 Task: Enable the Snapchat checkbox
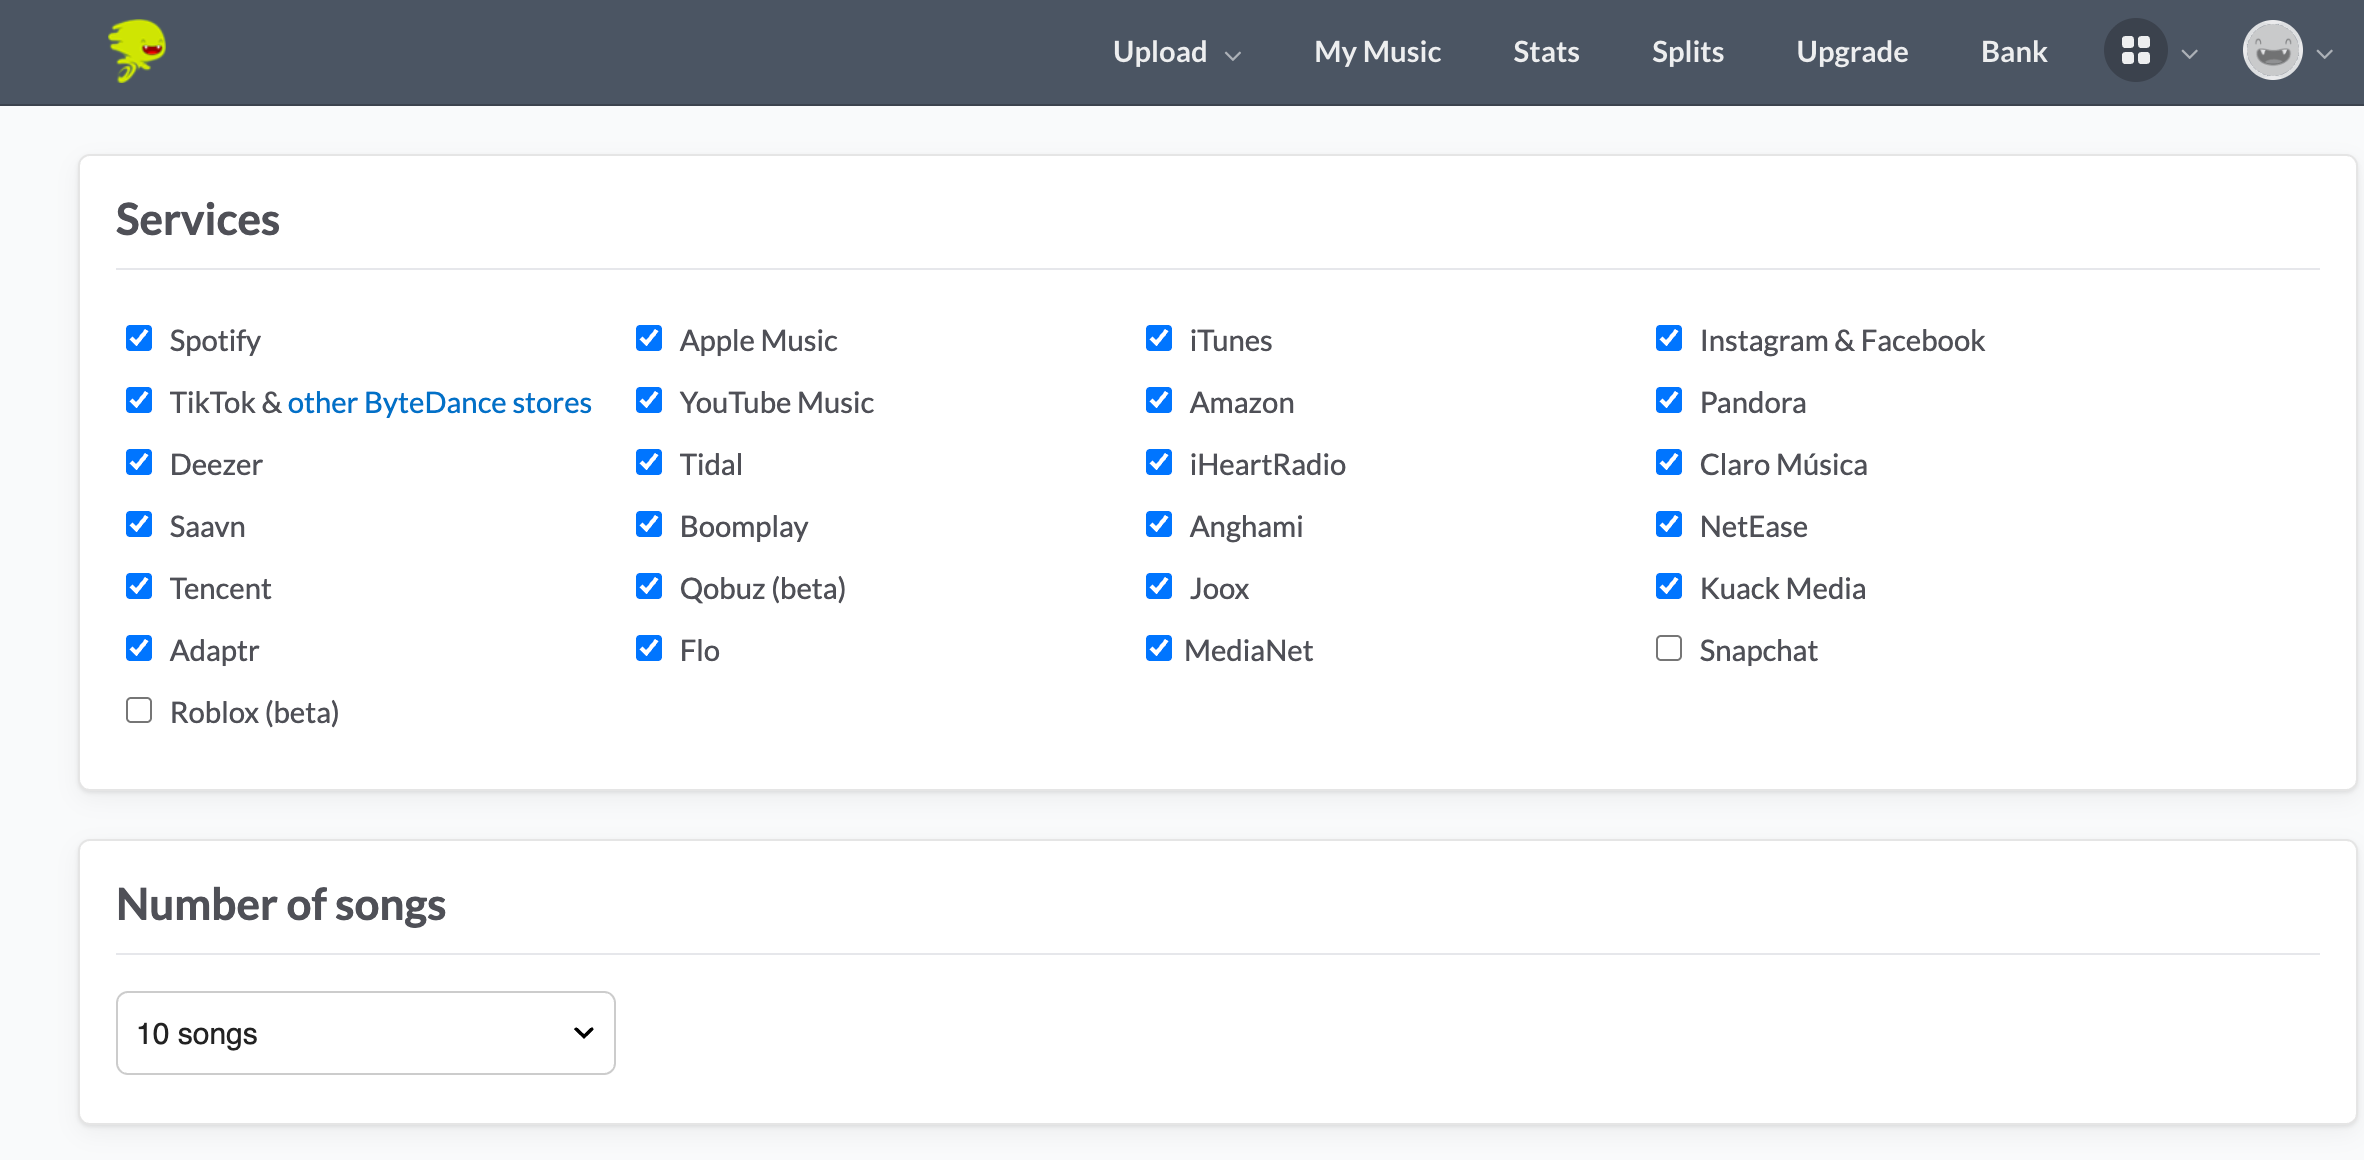[x=1669, y=649]
